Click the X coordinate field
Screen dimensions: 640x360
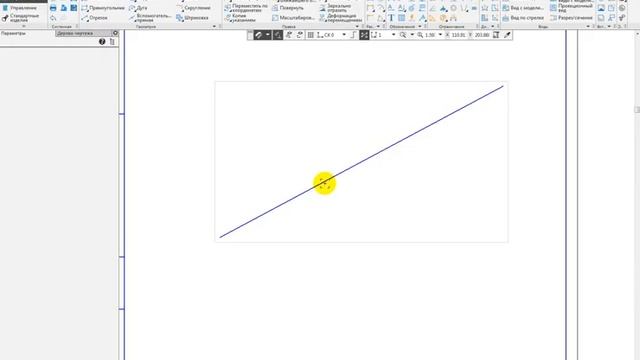click(x=458, y=35)
